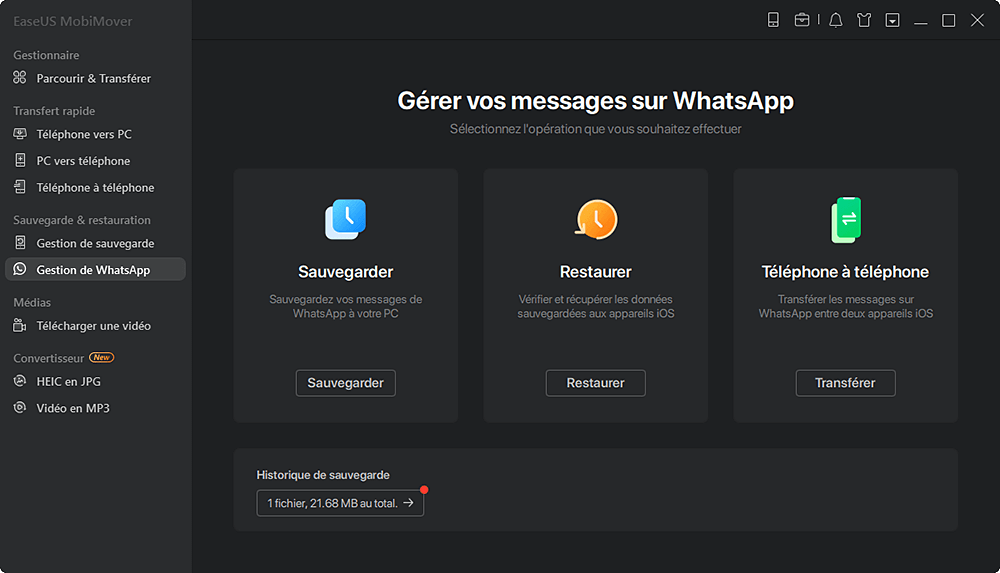Click 'Sélectionnez l'opération' subtitle text
The width and height of the screenshot is (1000, 573).
pos(596,129)
